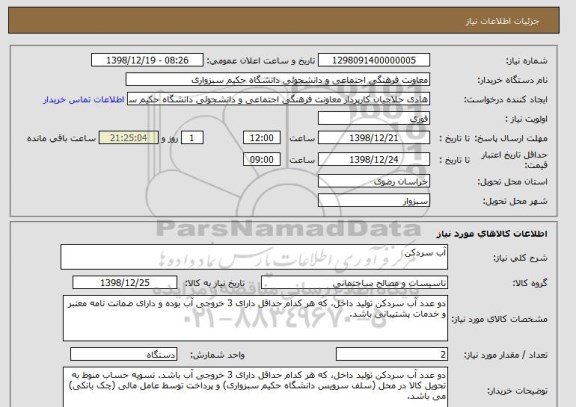
Task: Click the need date field 1398/12/25
Action: pyautogui.click(x=125, y=283)
